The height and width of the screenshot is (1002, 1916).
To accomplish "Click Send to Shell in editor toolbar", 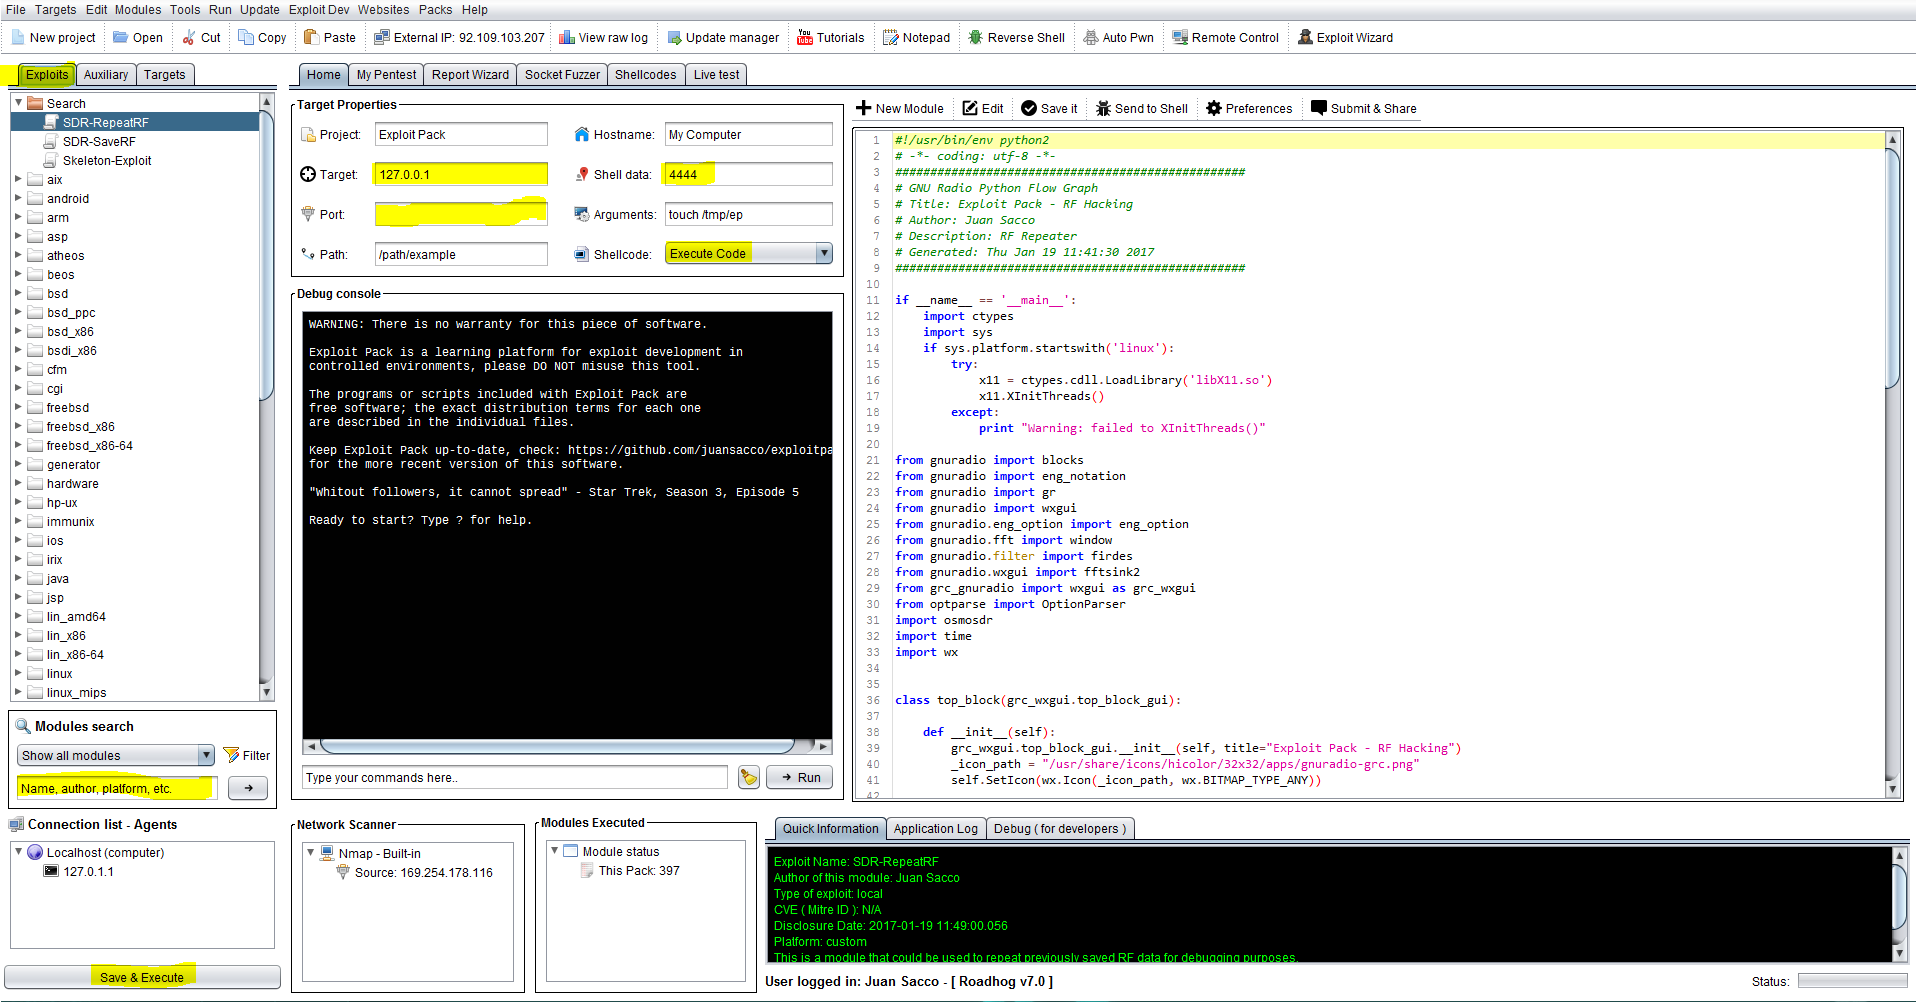I will pos(1141,109).
